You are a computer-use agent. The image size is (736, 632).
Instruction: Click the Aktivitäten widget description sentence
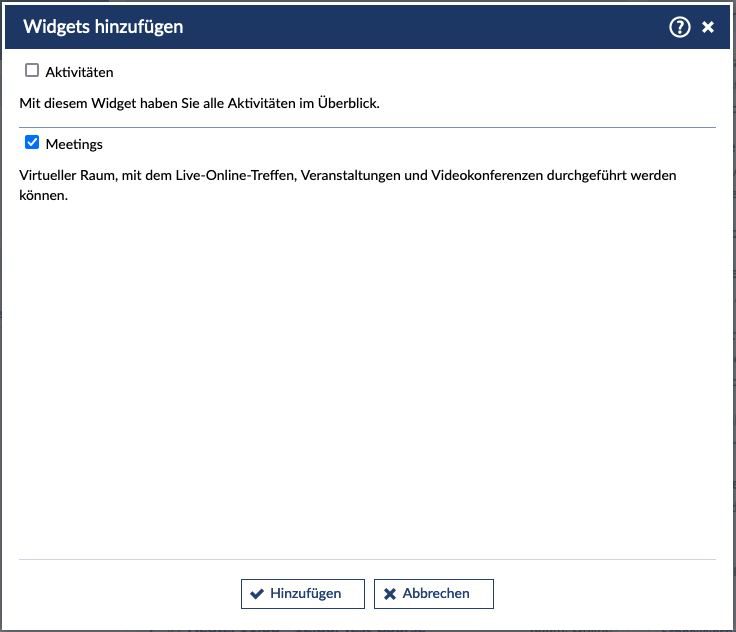[x=200, y=102]
